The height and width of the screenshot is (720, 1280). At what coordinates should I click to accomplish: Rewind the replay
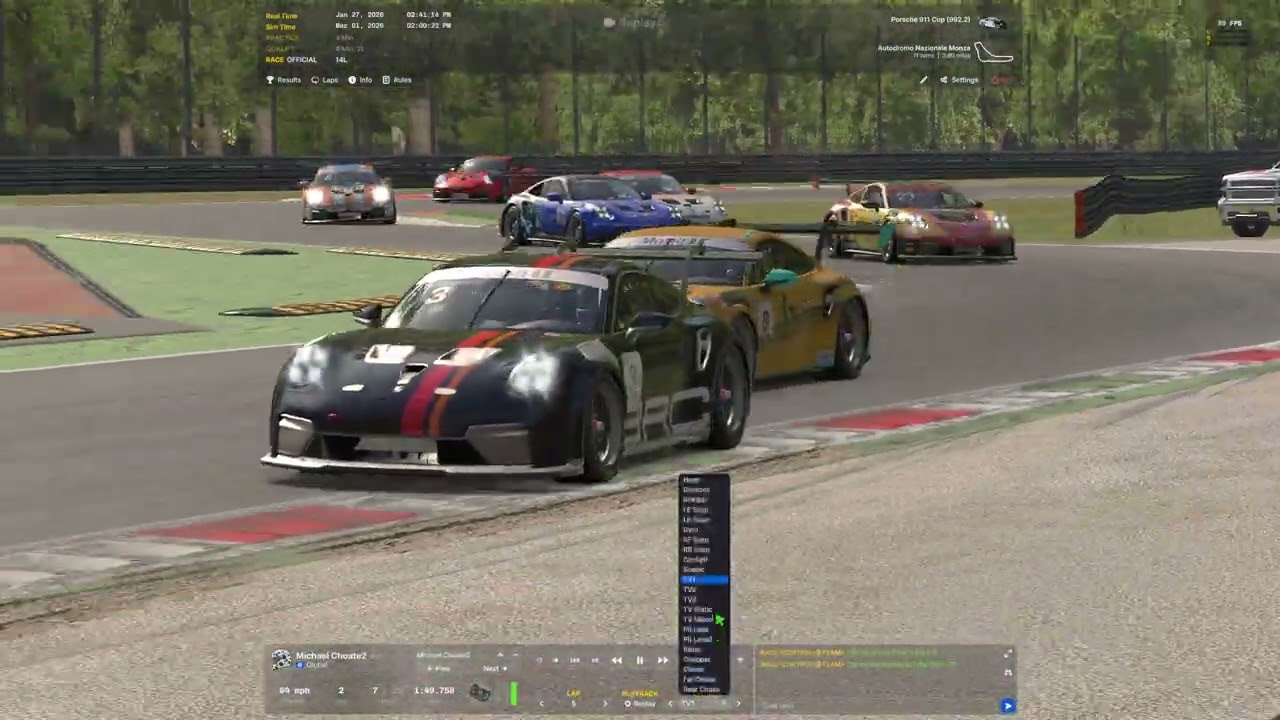pos(617,660)
